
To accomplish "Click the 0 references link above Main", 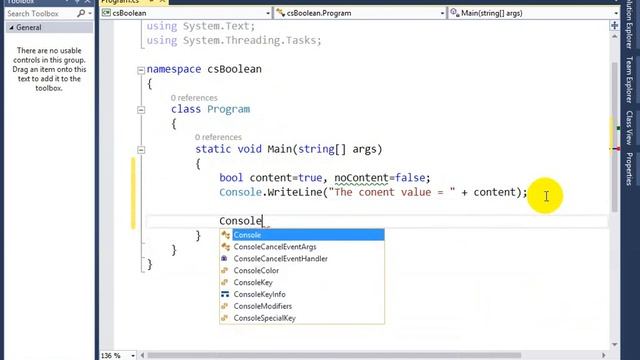I will tap(218, 137).
